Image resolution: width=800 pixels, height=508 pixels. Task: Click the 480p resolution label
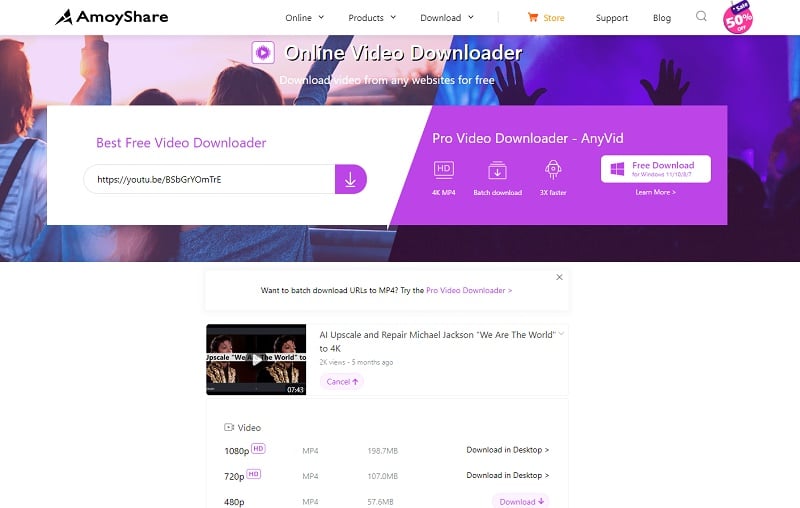234,502
